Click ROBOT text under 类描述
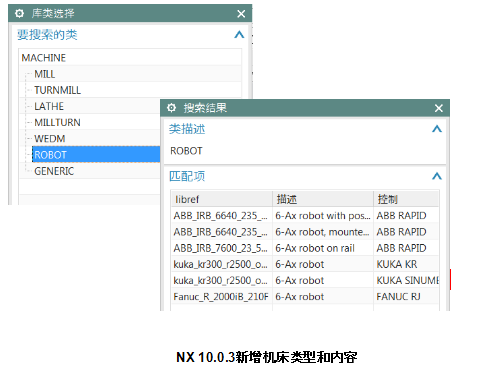 click(x=186, y=151)
